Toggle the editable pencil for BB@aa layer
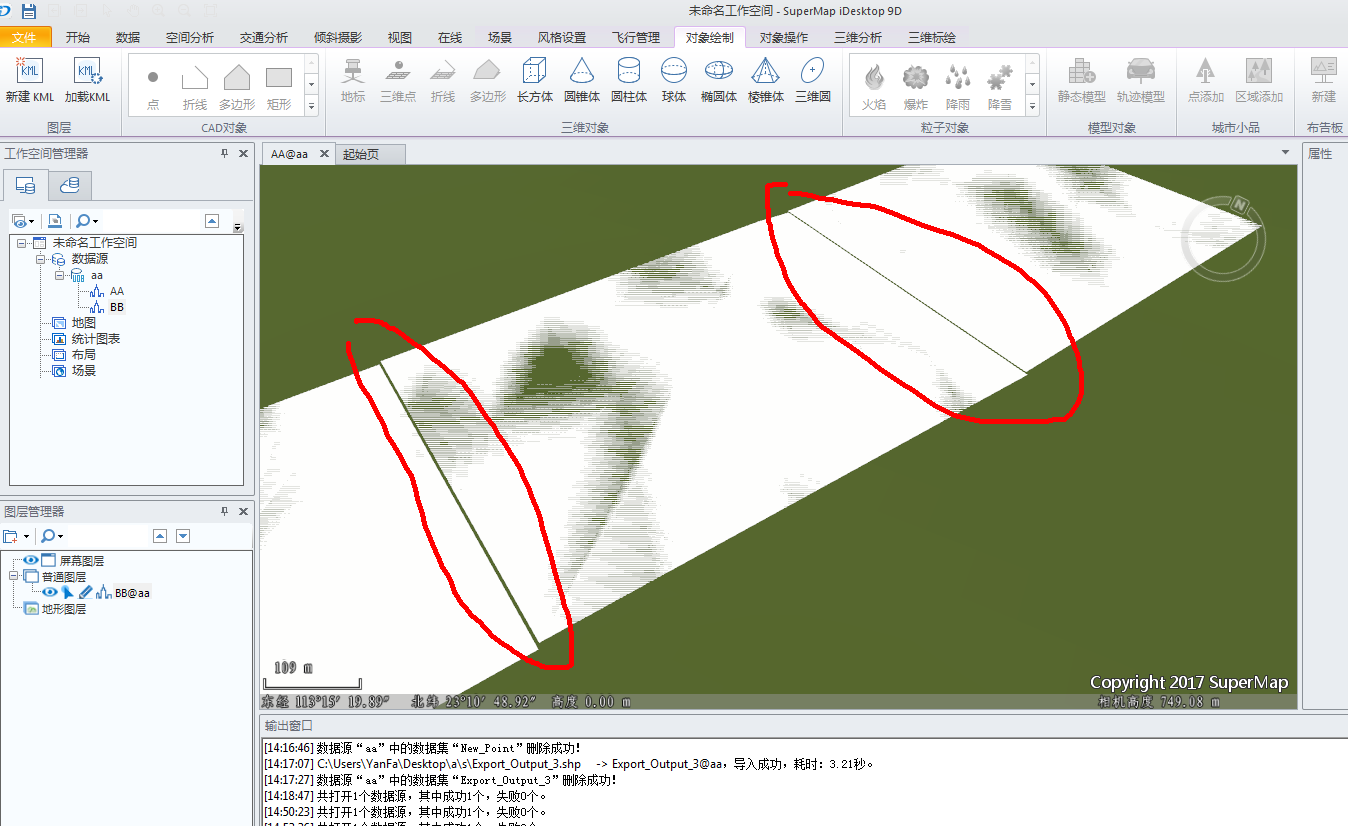1348x826 pixels. pyautogui.click(x=85, y=592)
